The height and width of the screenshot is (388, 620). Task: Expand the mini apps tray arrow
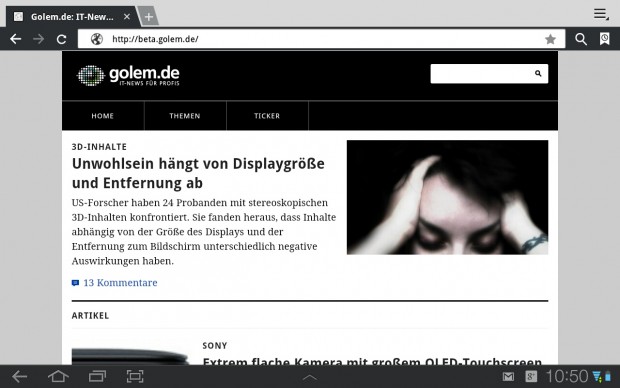[310, 378]
